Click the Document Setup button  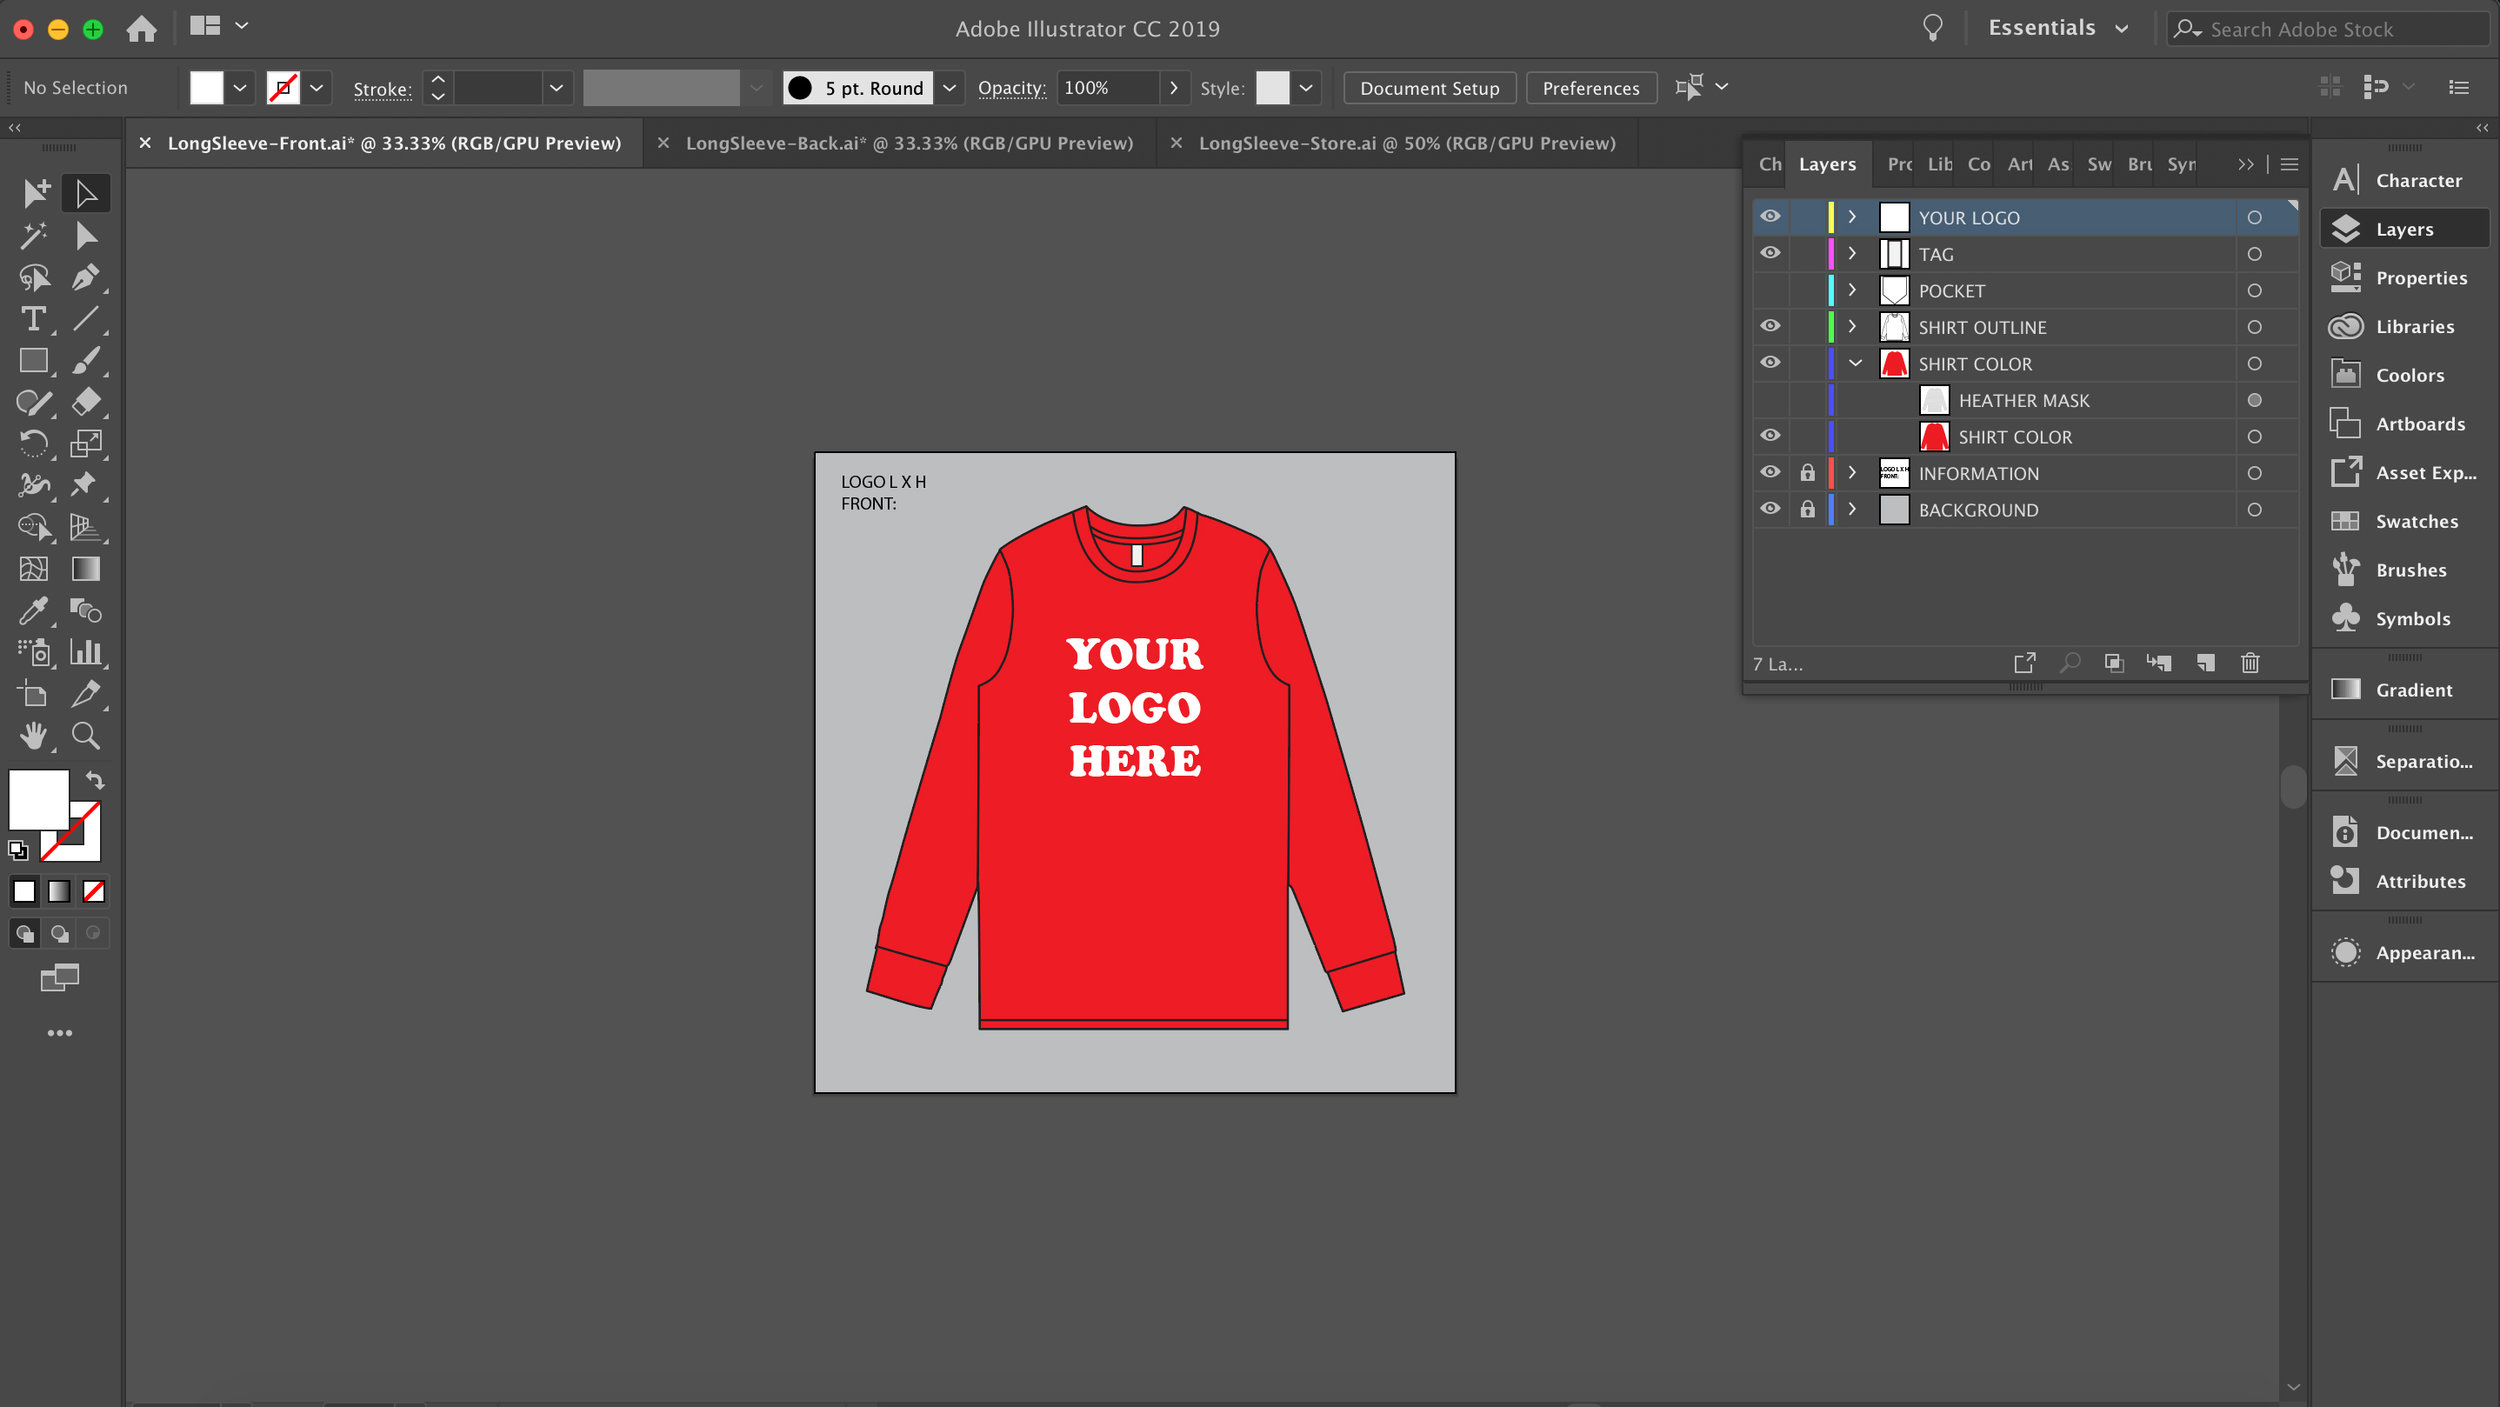coord(1429,88)
